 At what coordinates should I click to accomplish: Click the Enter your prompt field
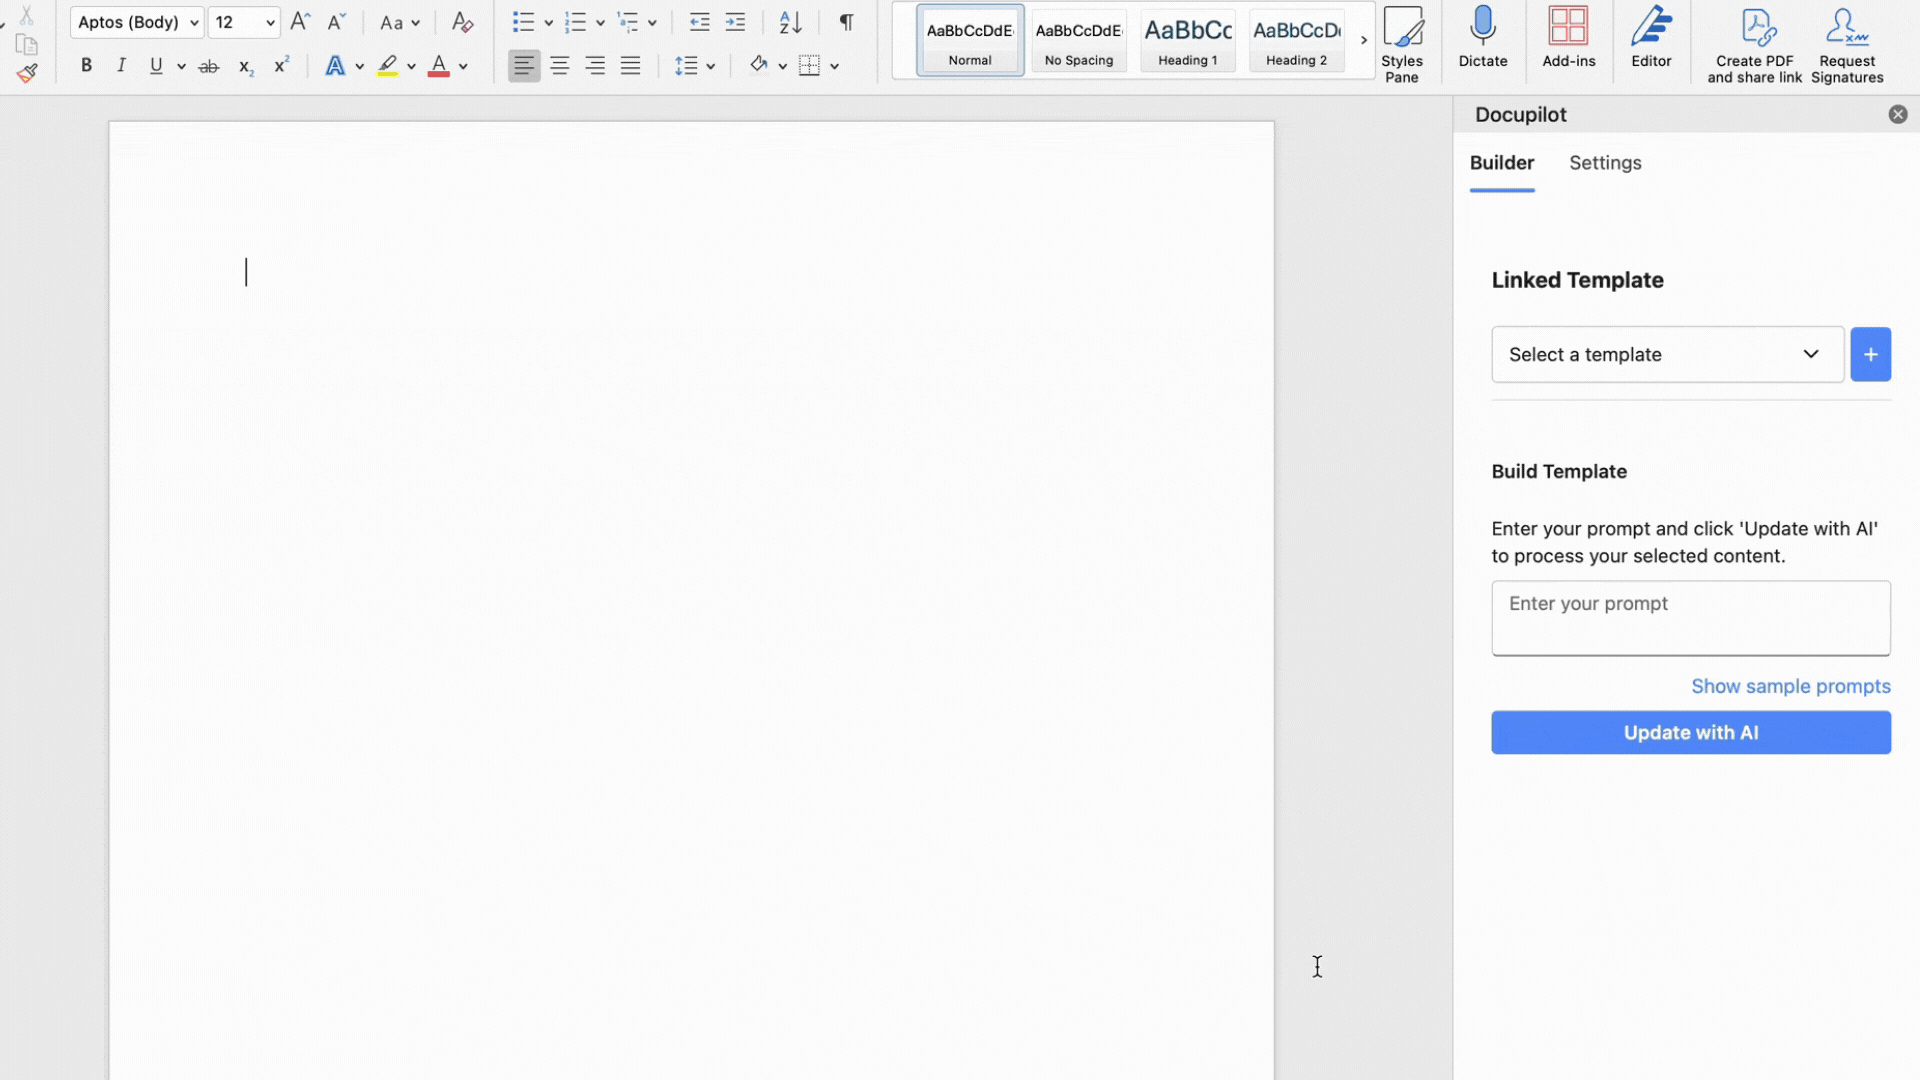pyautogui.click(x=1690, y=617)
